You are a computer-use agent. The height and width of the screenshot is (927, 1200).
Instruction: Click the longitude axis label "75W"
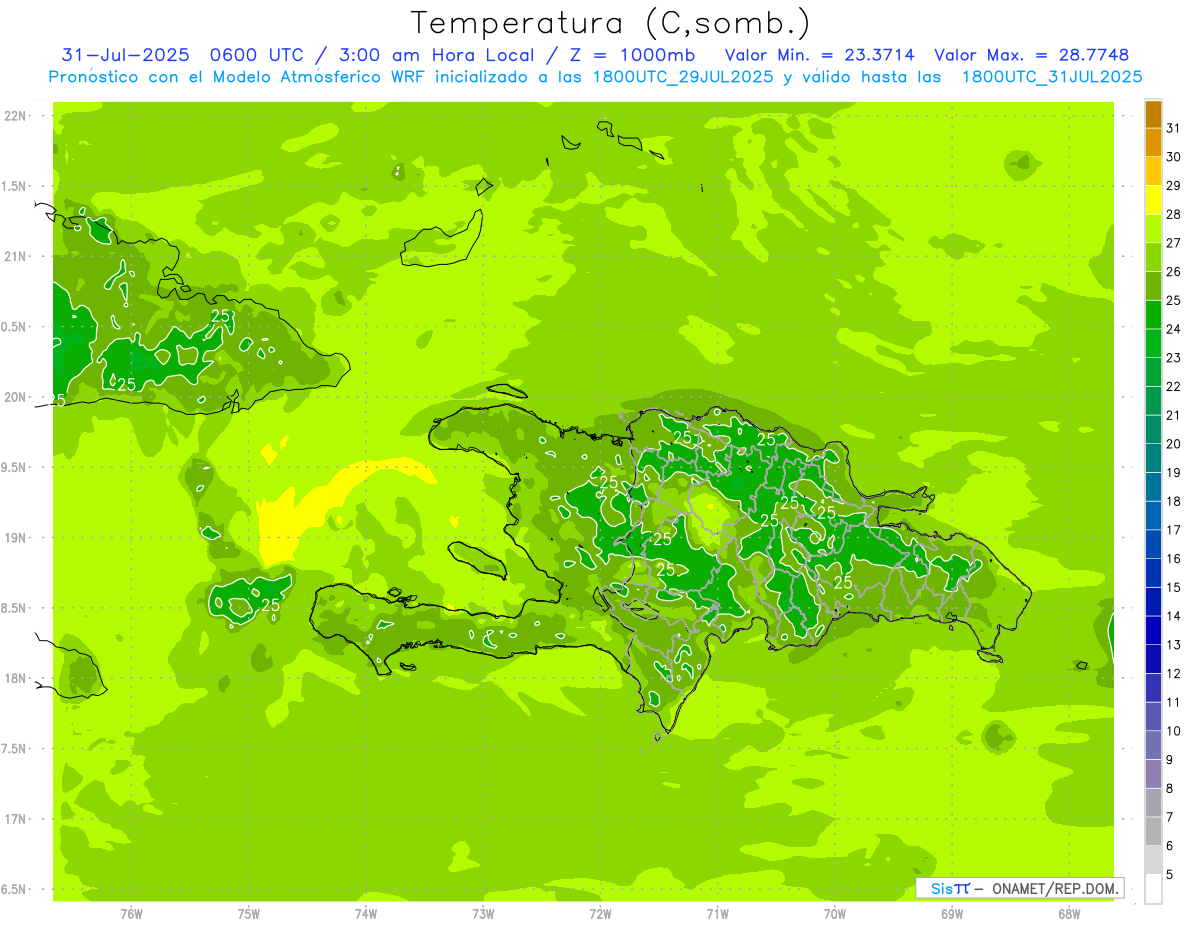click(x=249, y=913)
